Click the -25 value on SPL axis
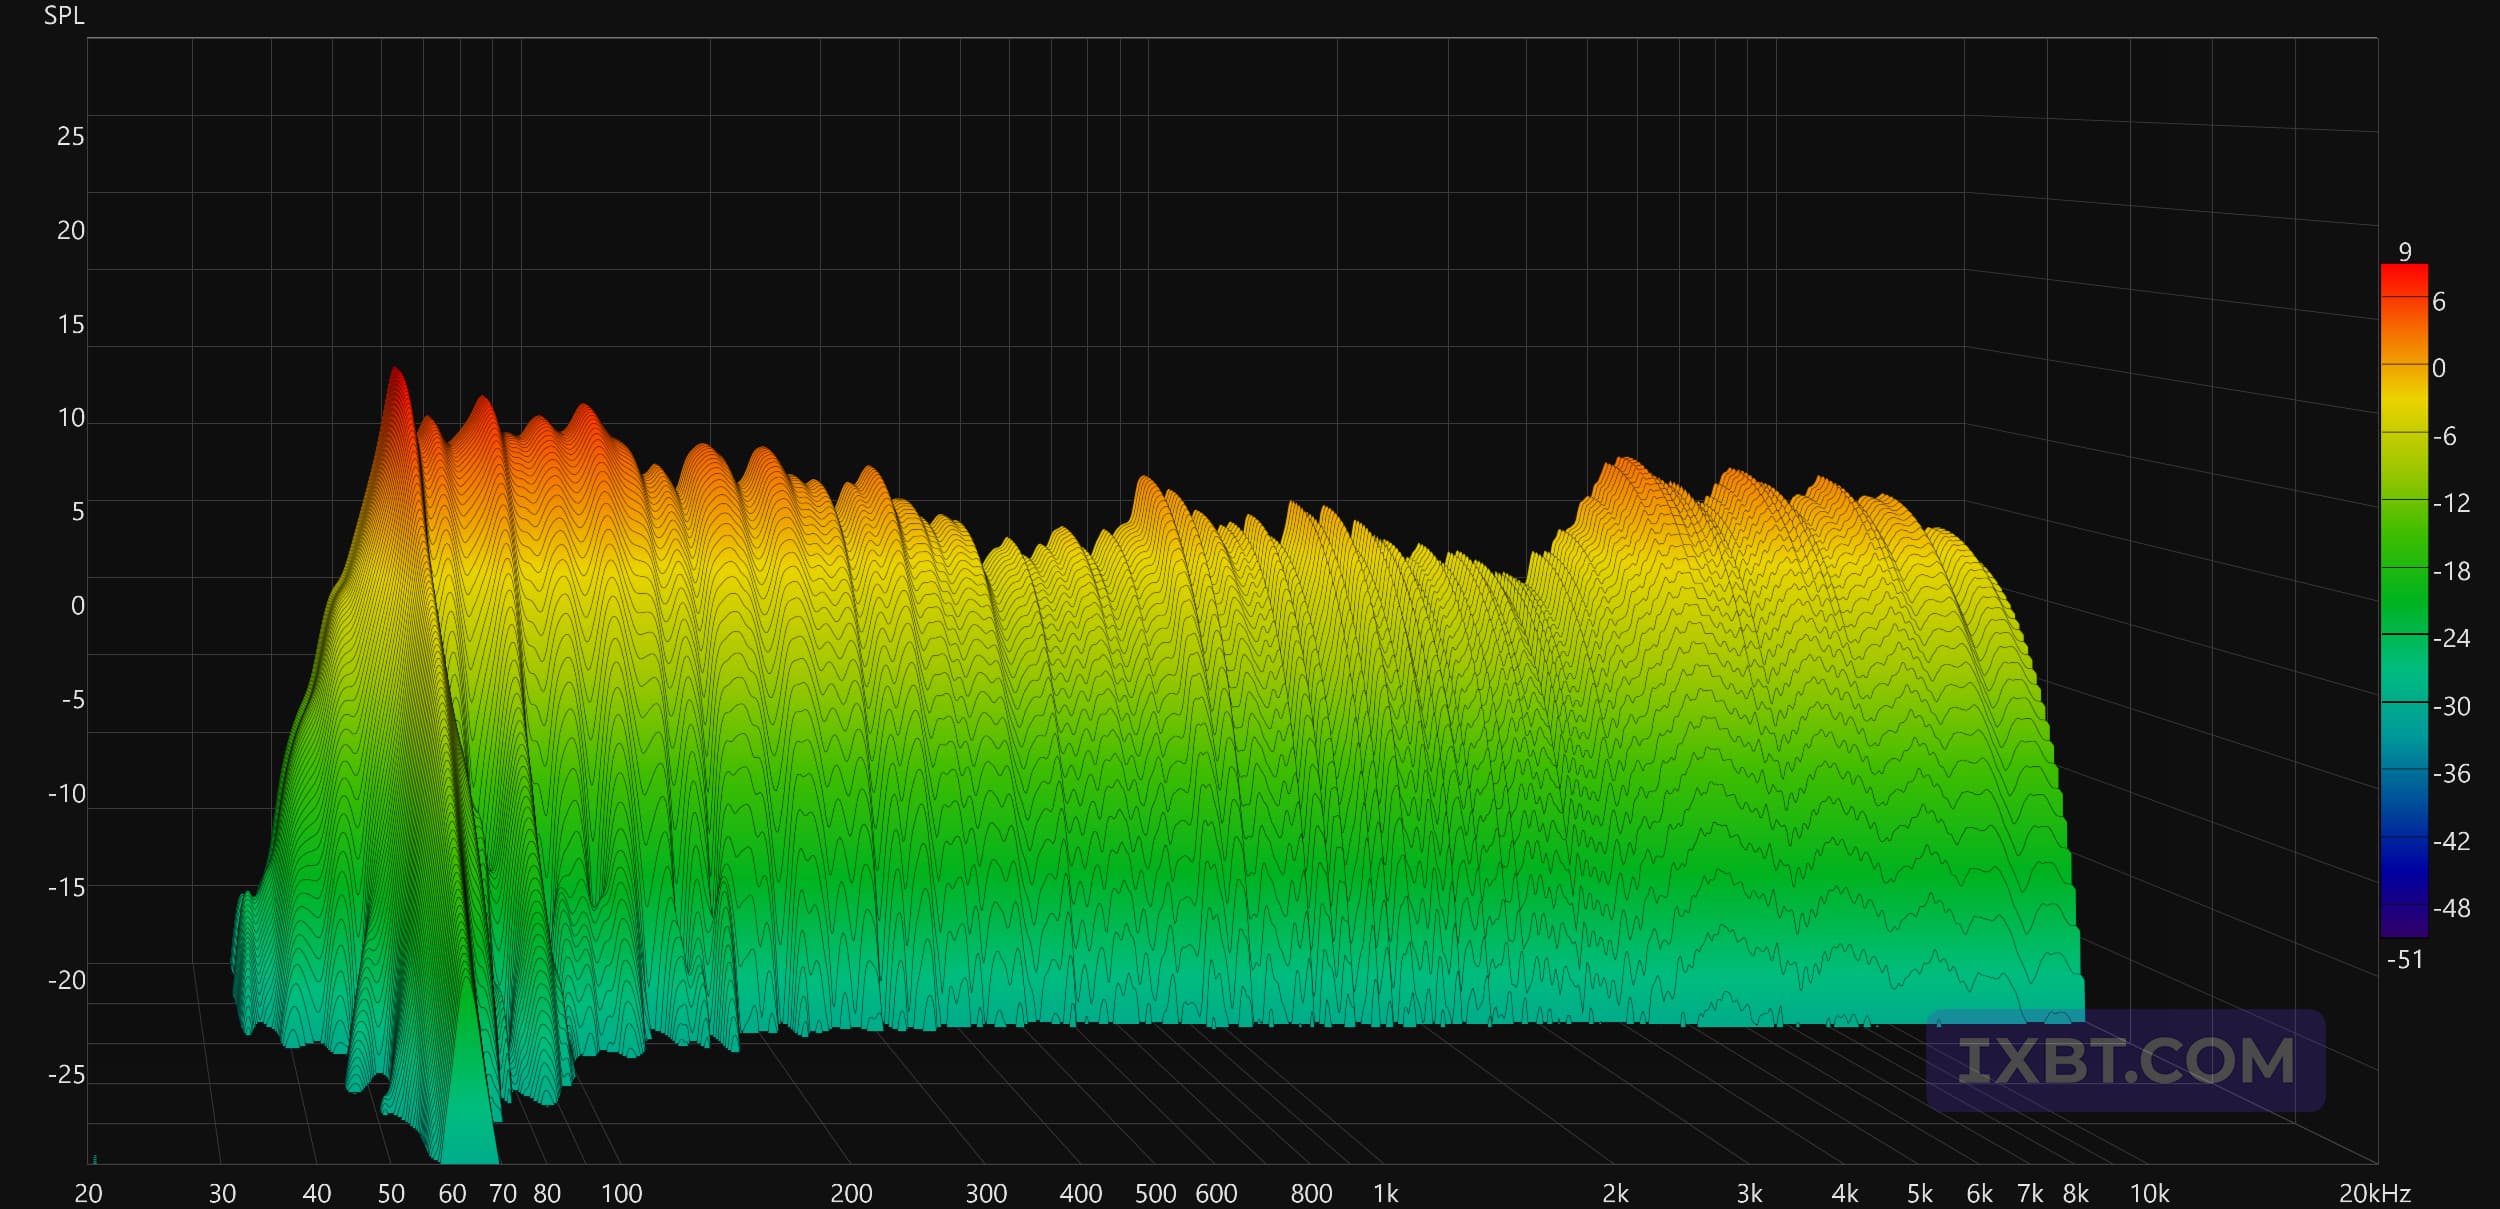Image resolution: width=2500 pixels, height=1209 pixels. tap(66, 1074)
